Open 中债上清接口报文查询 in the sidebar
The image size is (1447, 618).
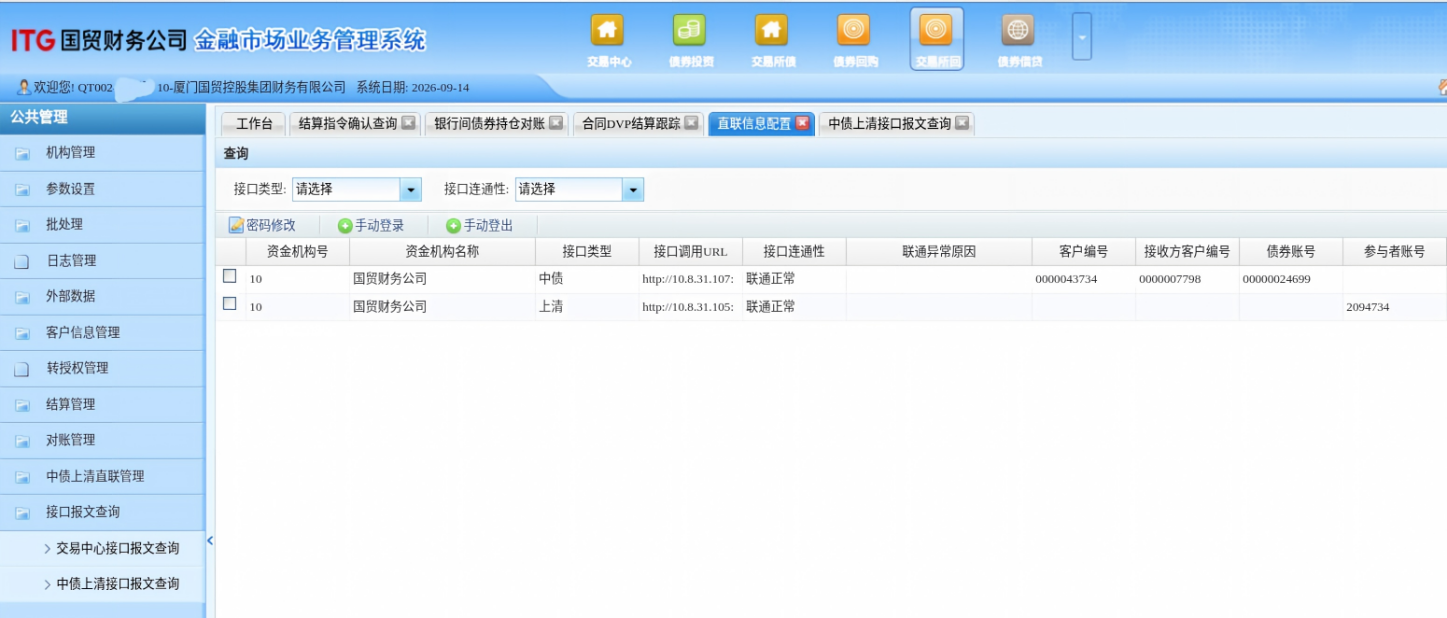118,584
